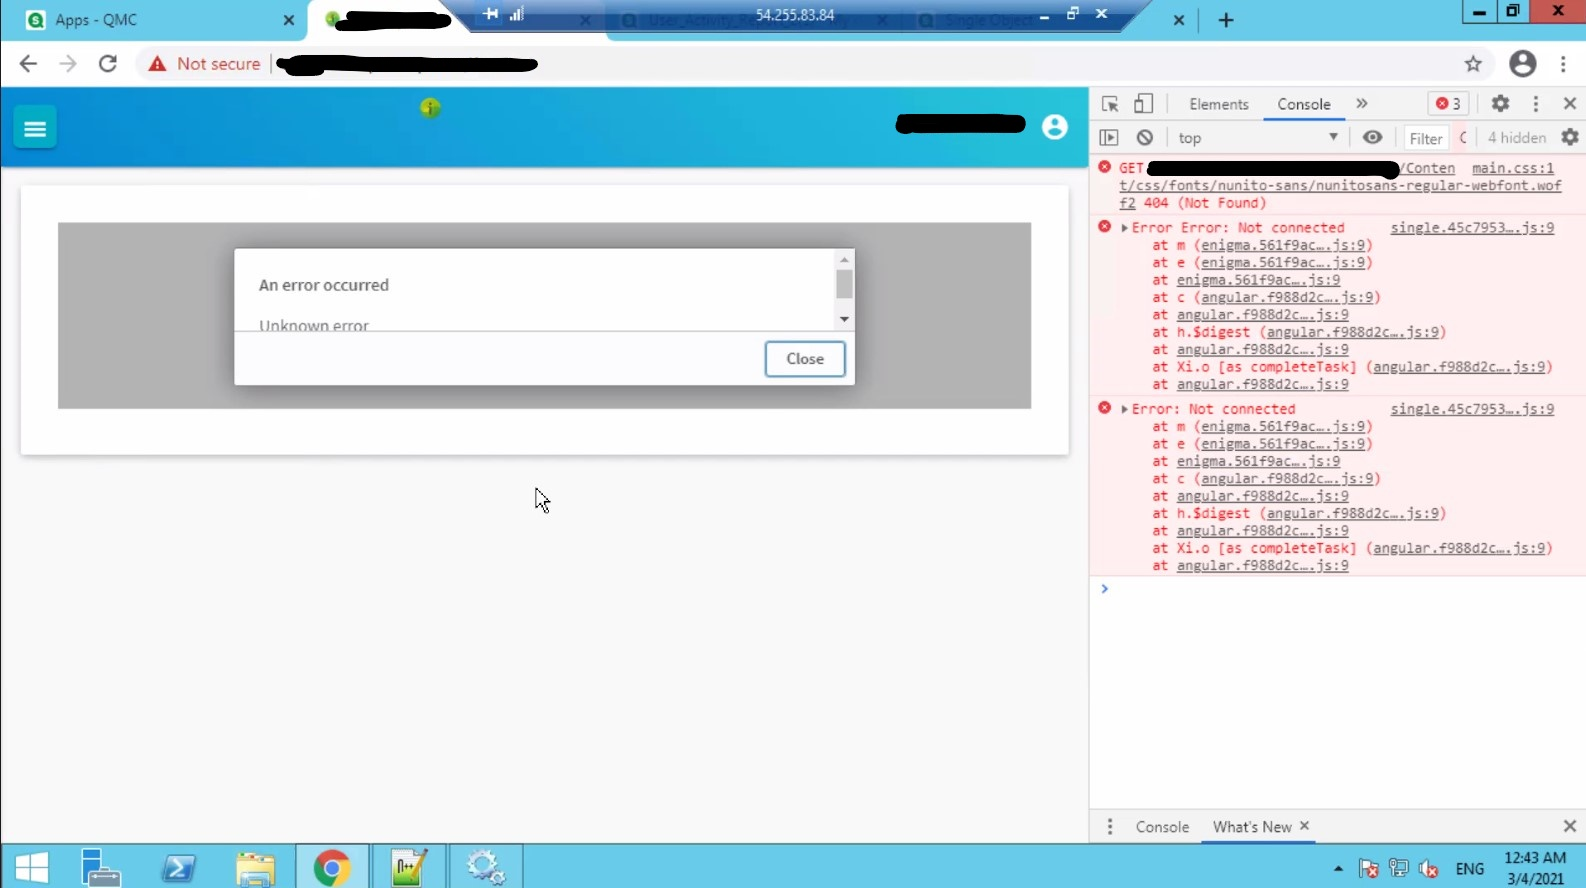Viewport: 1586px width, 888px height.
Task: Open the drawer's three-dot menu
Action: coord(1110,827)
